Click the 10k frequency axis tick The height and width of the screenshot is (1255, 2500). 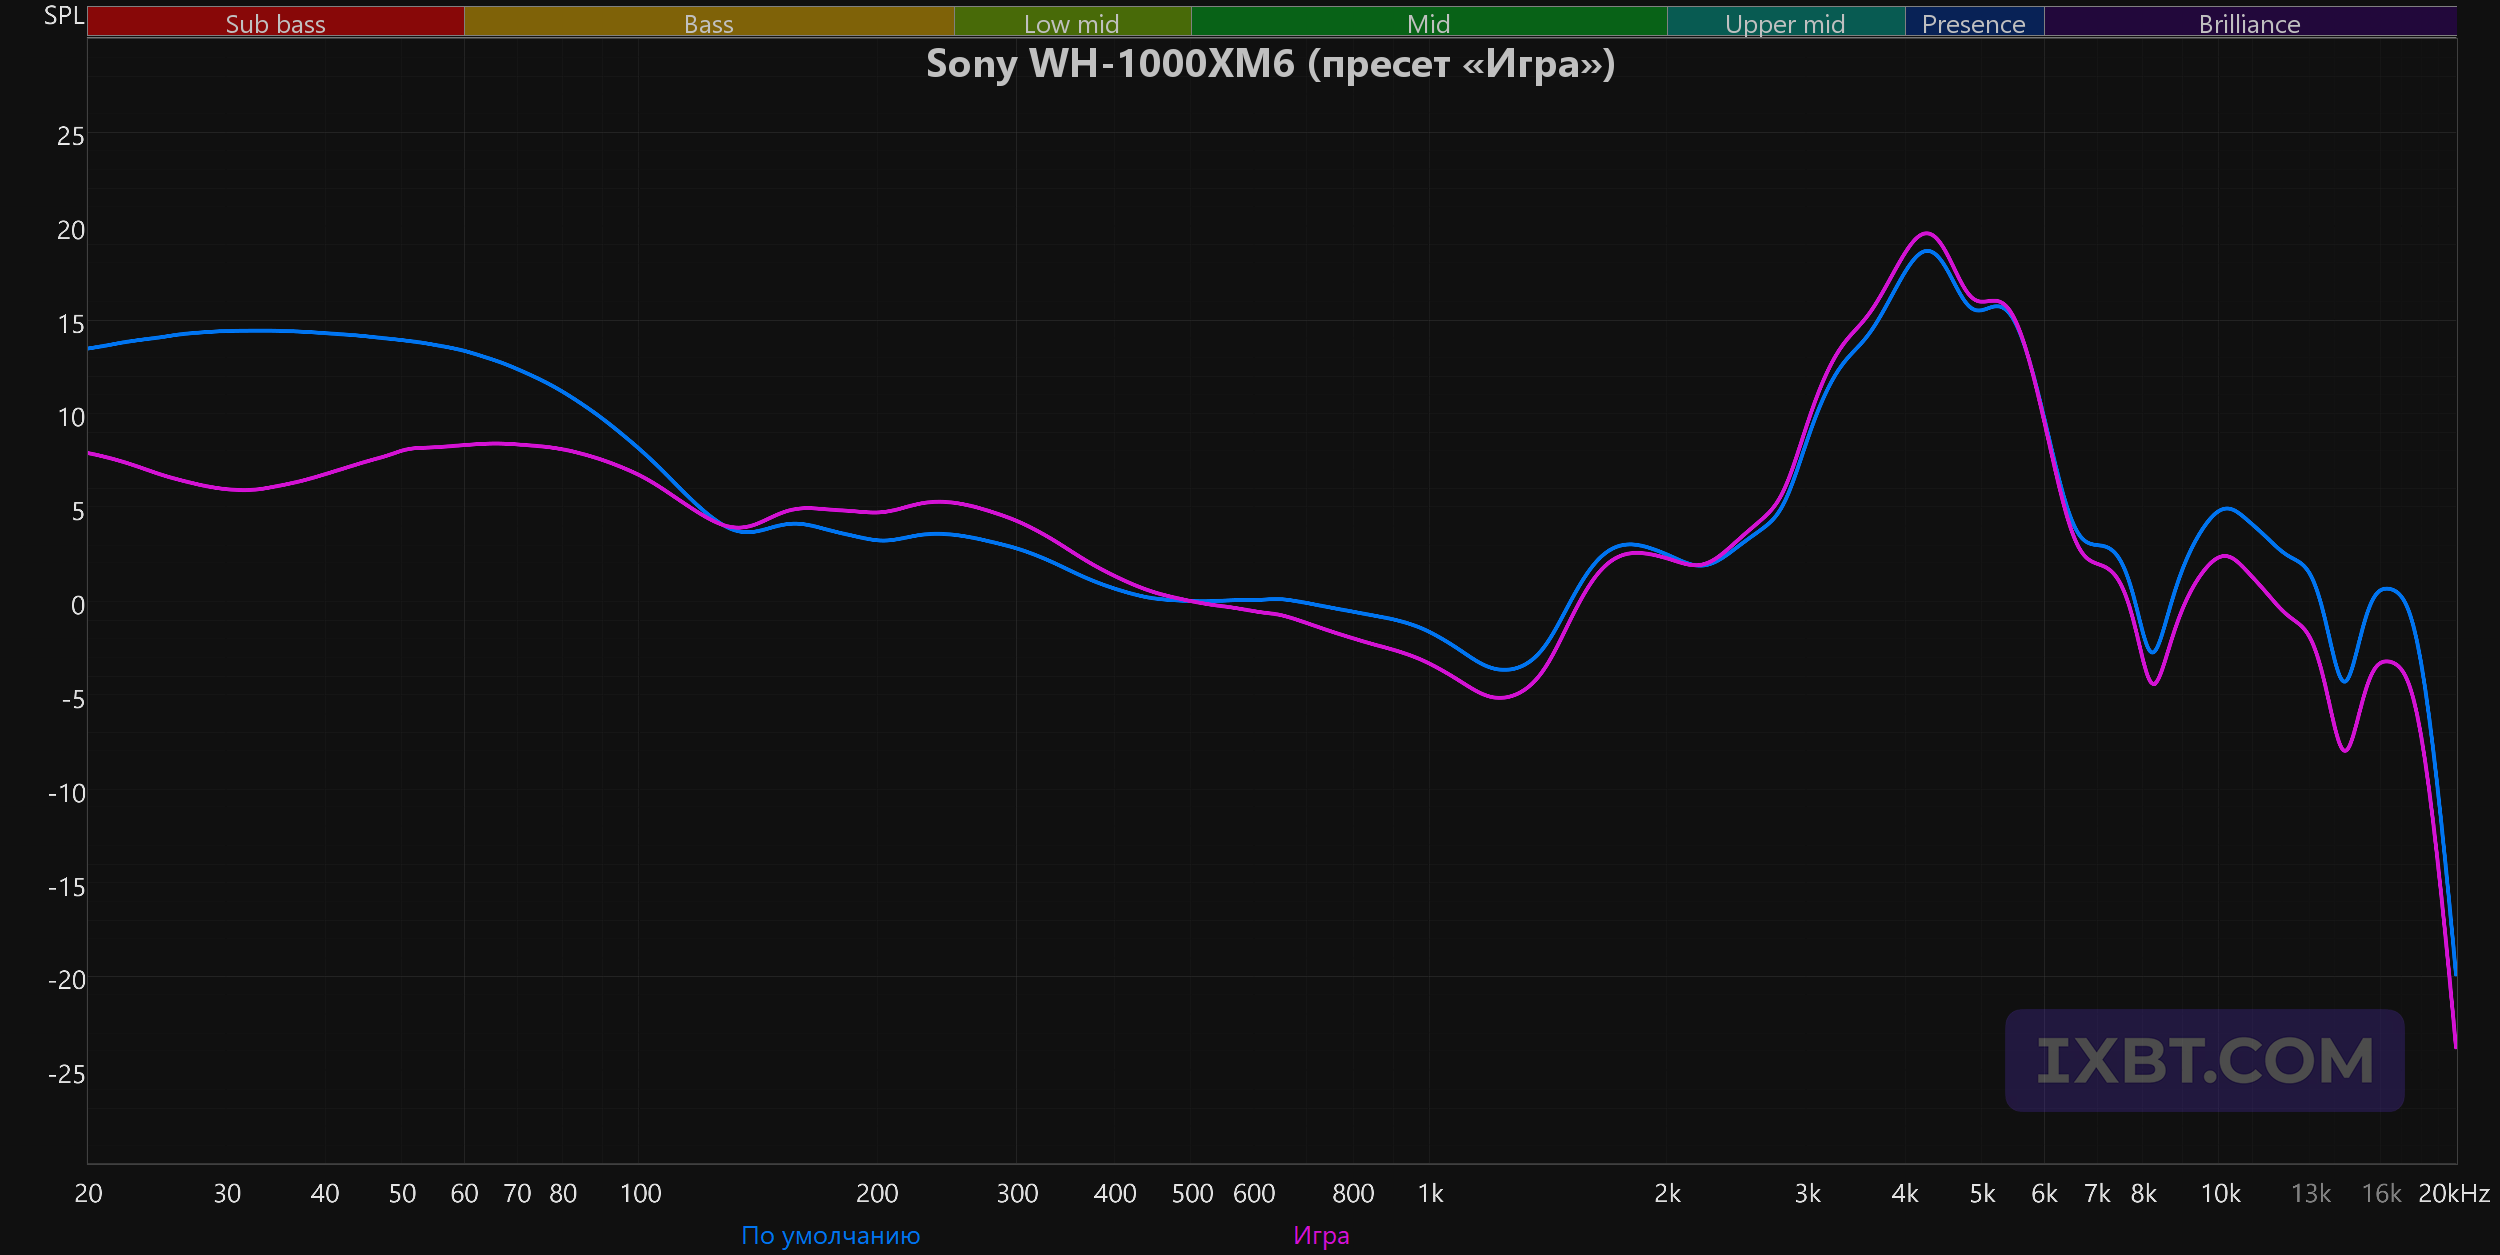tap(2221, 1194)
